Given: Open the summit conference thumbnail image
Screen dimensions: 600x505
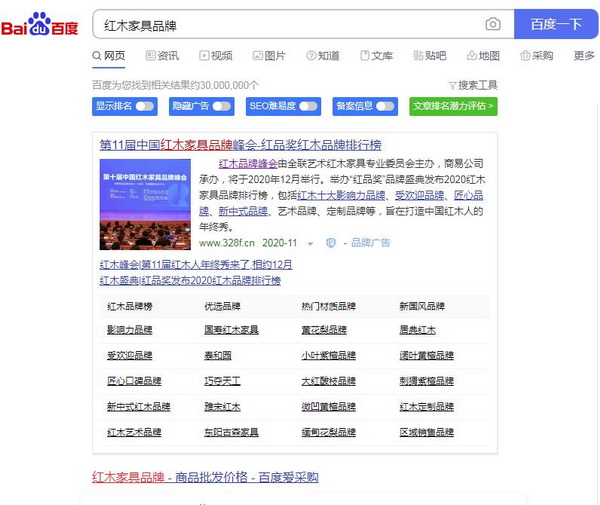Looking at the screenshot, I should click(x=145, y=204).
